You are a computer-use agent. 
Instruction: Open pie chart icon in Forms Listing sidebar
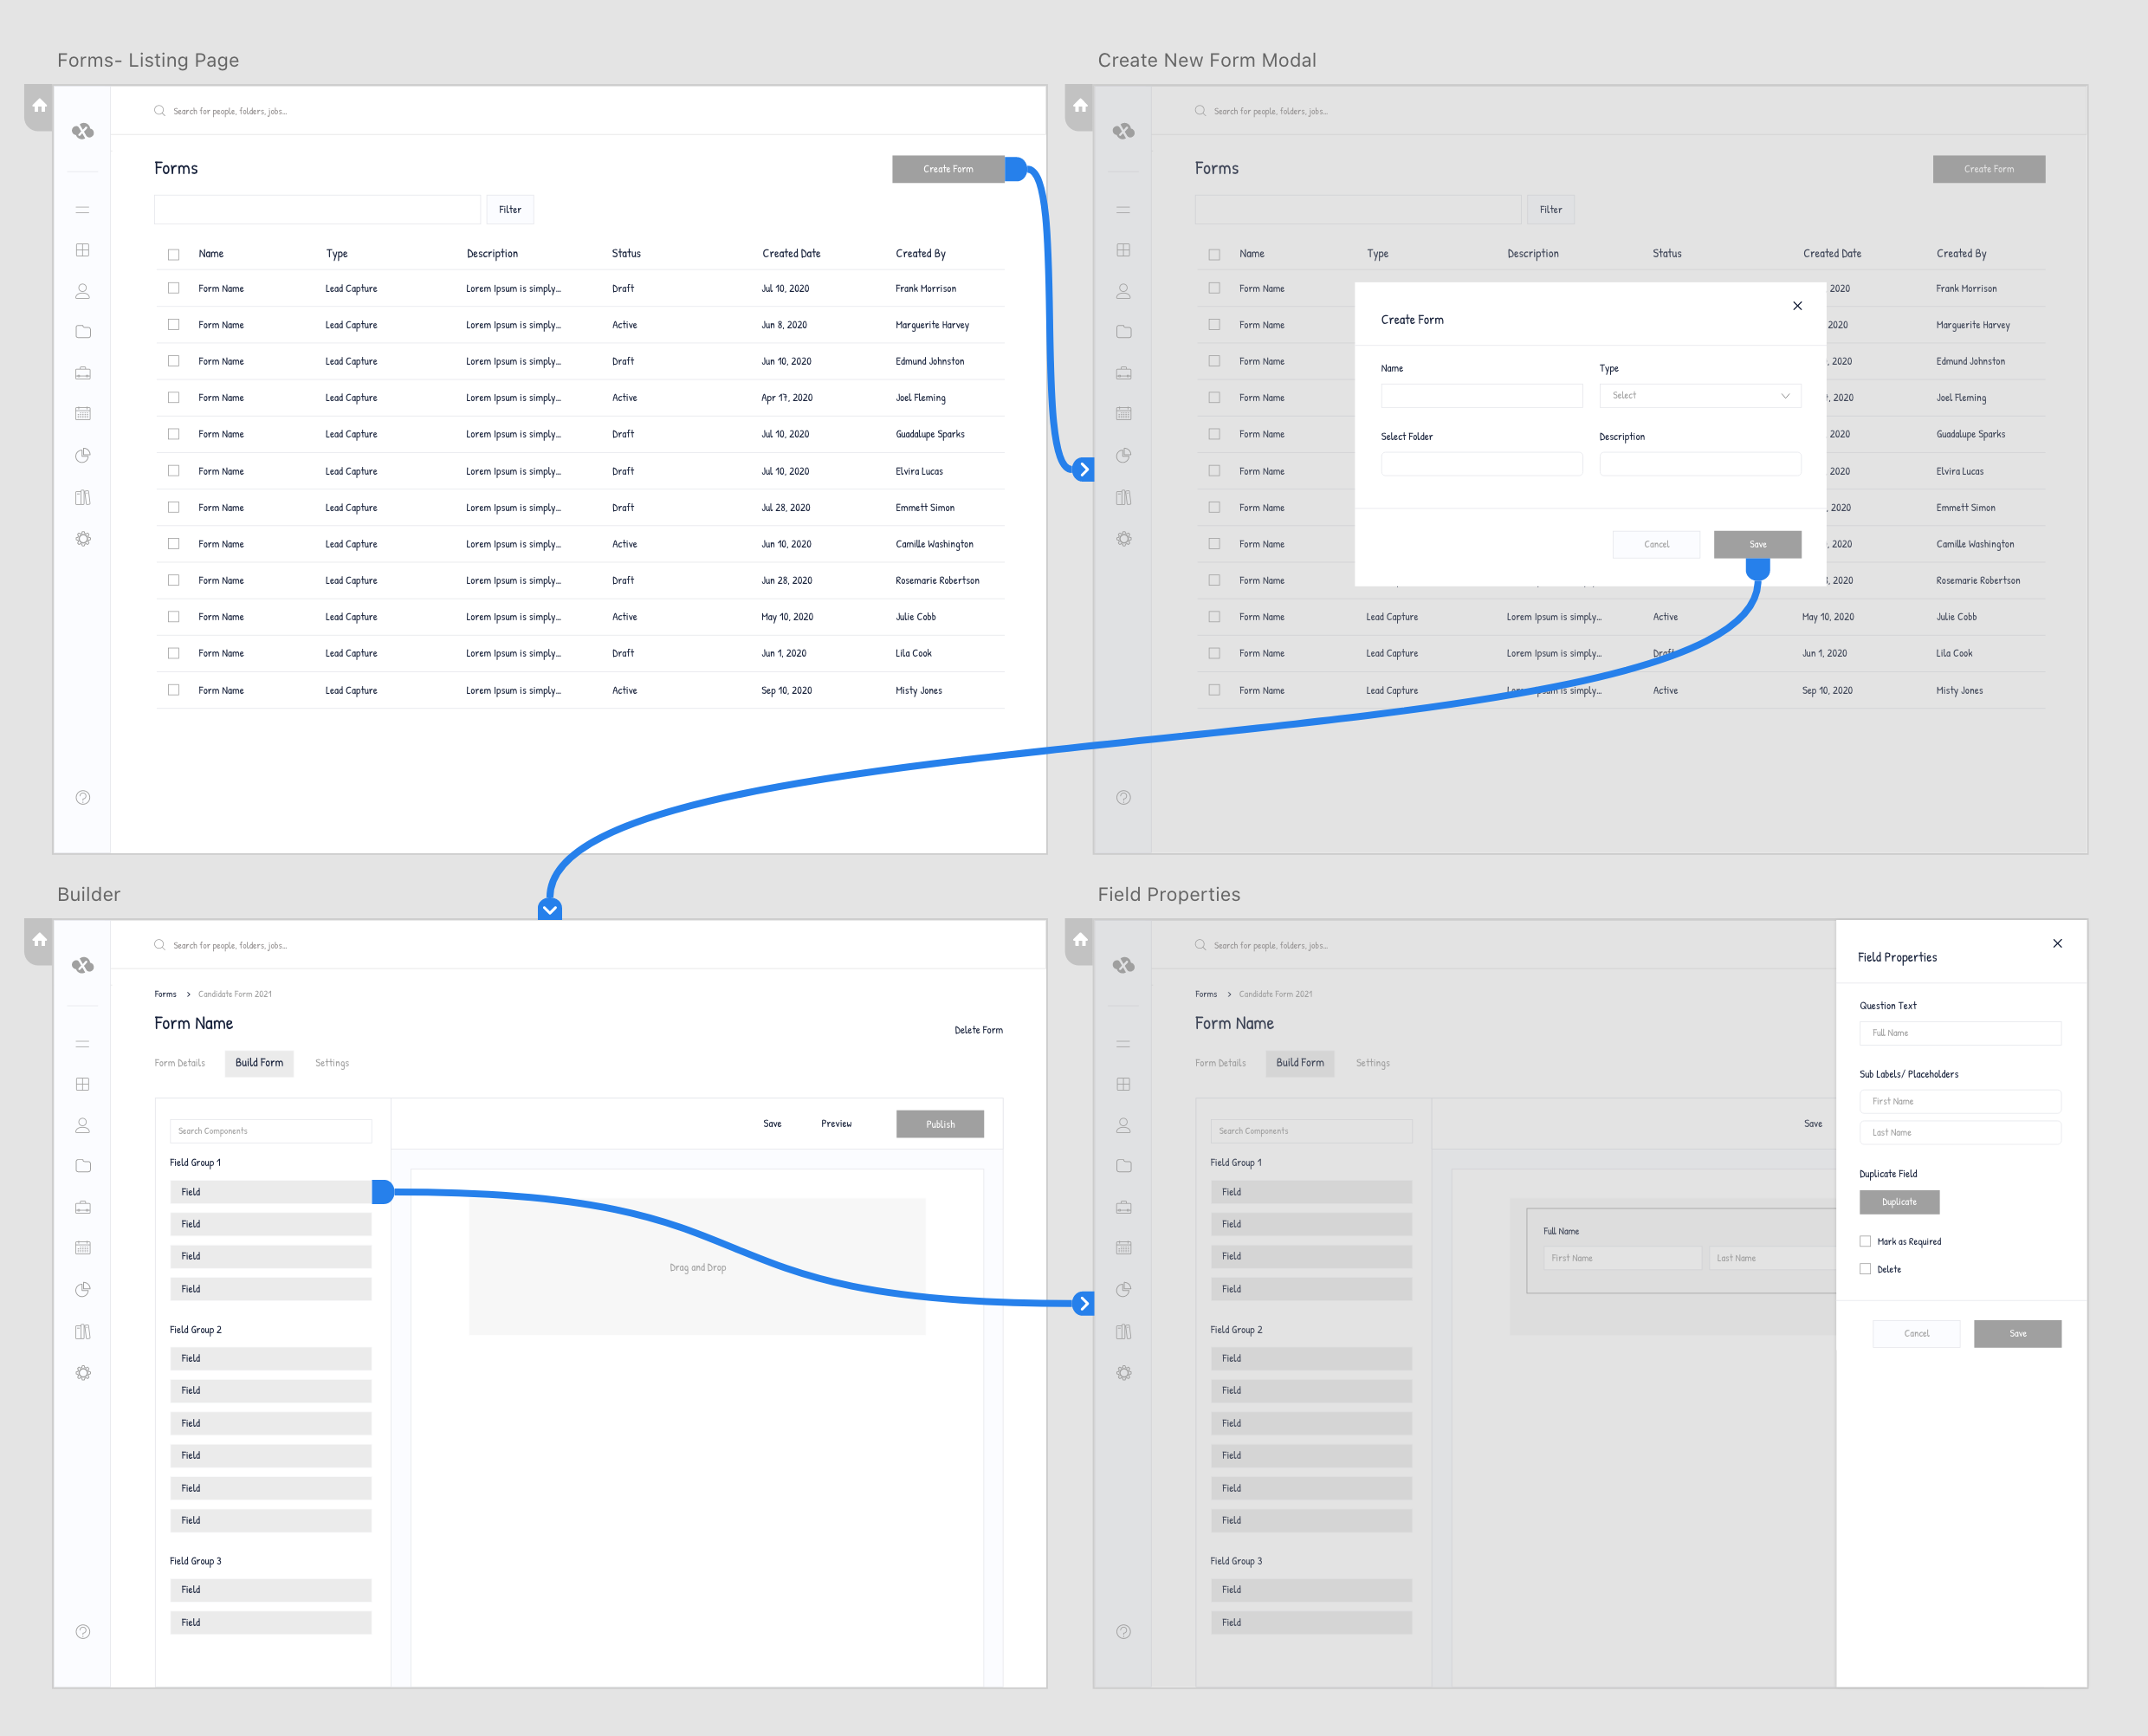click(83, 456)
